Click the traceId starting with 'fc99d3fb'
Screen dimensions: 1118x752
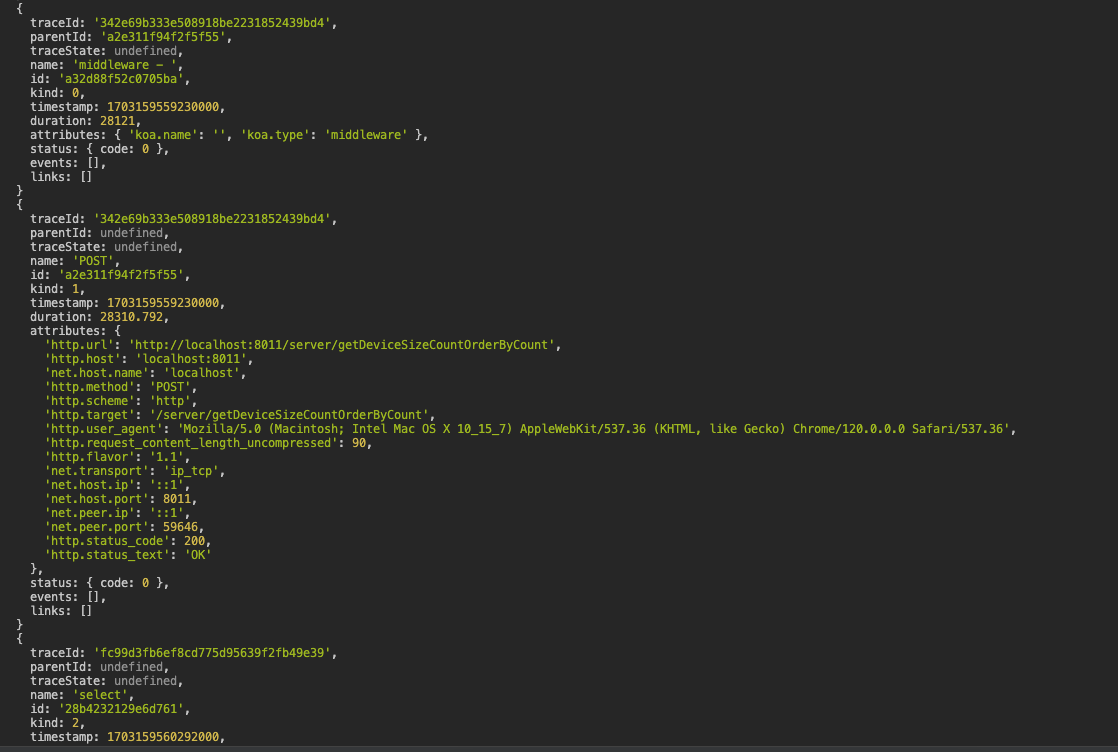click(x=215, y=653)
